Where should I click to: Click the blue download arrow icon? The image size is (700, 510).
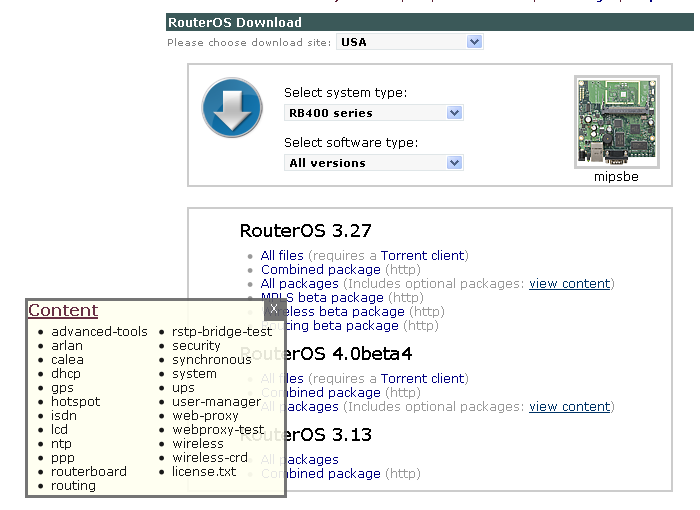pyautogui.click(x=232, y=108)
